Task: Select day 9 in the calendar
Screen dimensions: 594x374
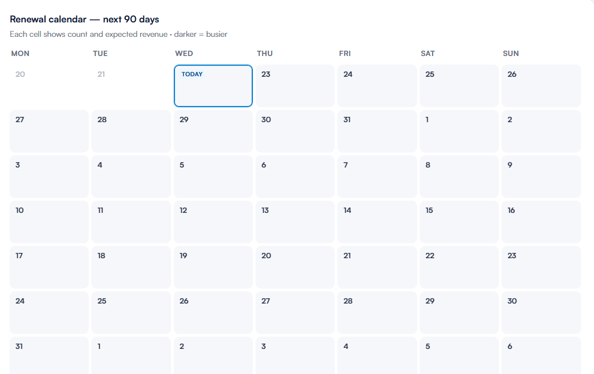Action: (x=541, y=177)
